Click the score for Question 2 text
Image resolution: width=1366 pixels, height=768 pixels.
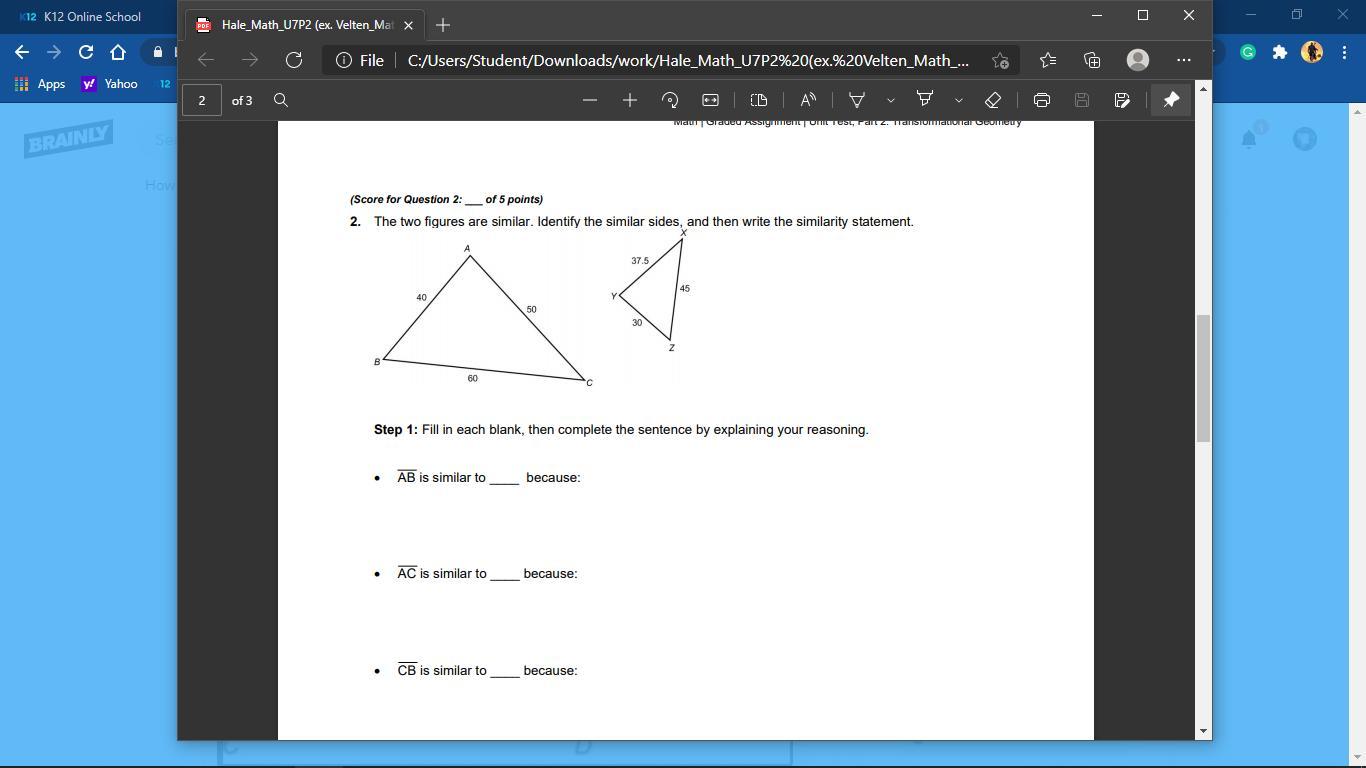[x=446, y=200]
